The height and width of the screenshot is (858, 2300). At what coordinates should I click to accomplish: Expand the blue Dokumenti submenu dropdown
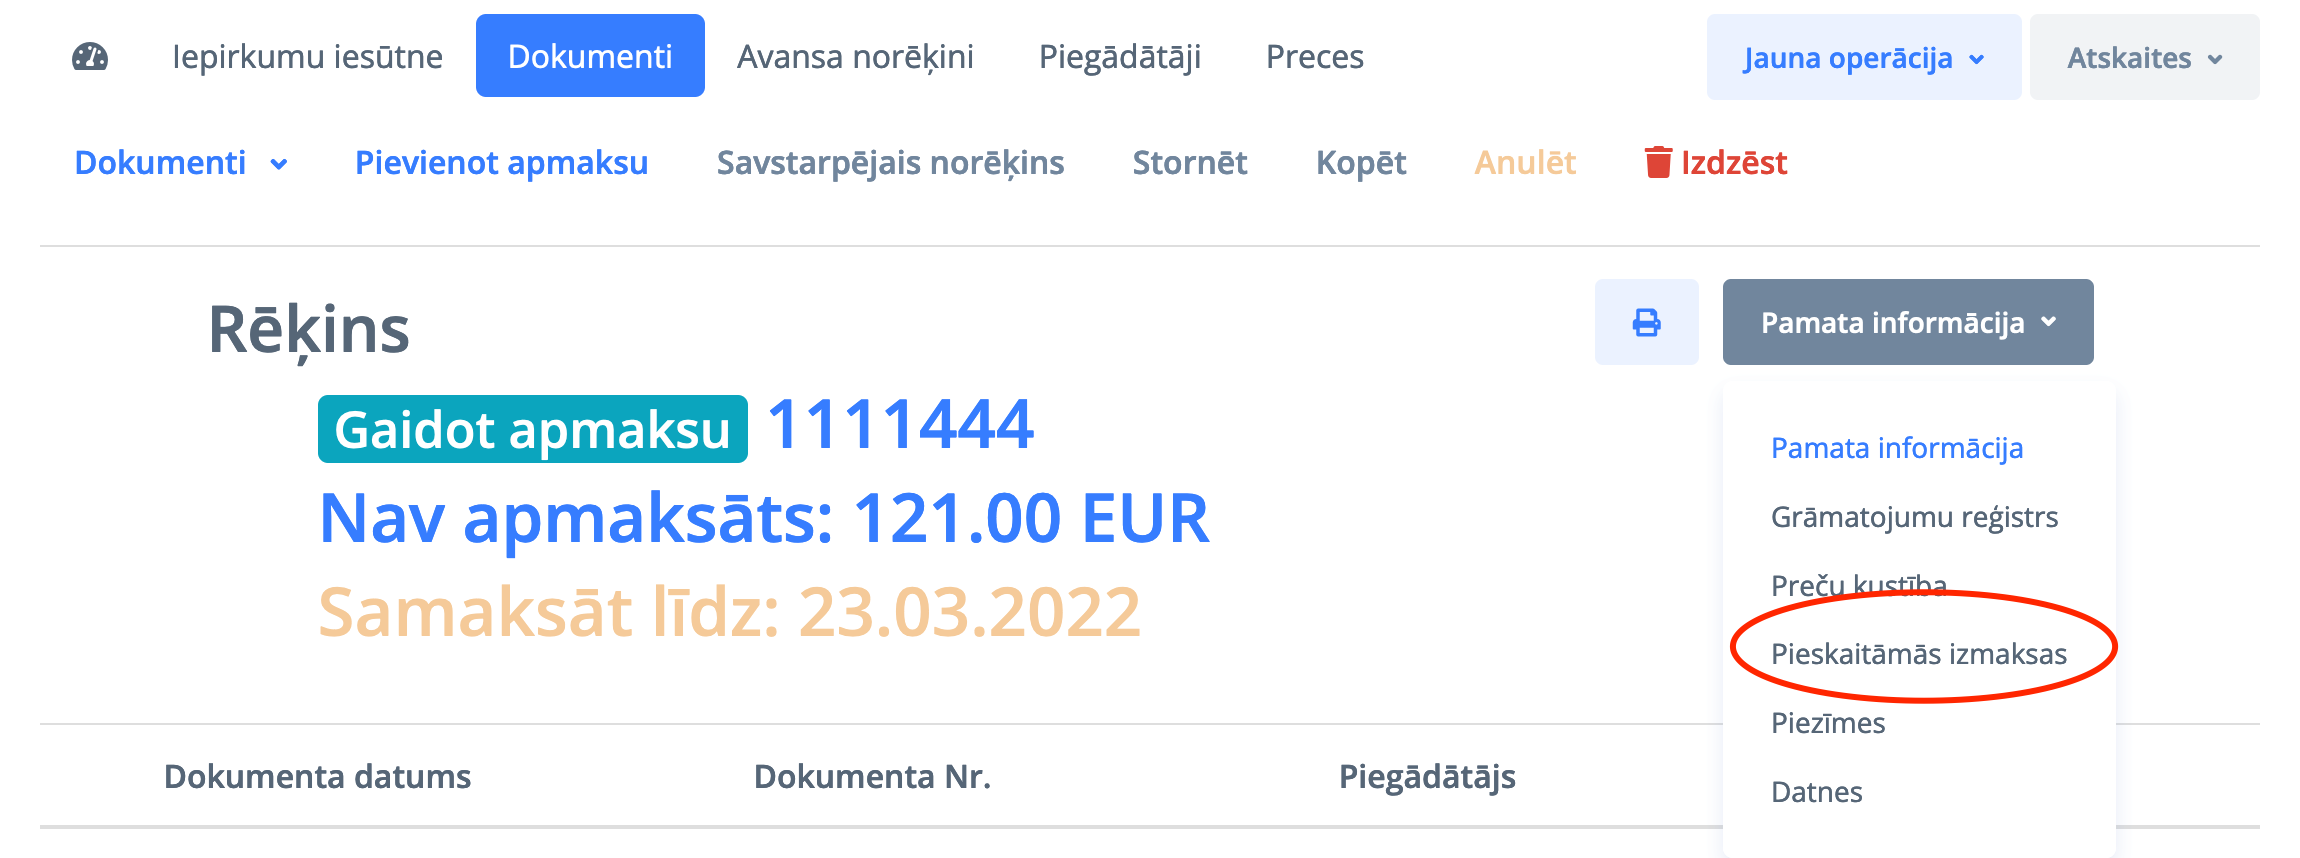click(181, 163)
